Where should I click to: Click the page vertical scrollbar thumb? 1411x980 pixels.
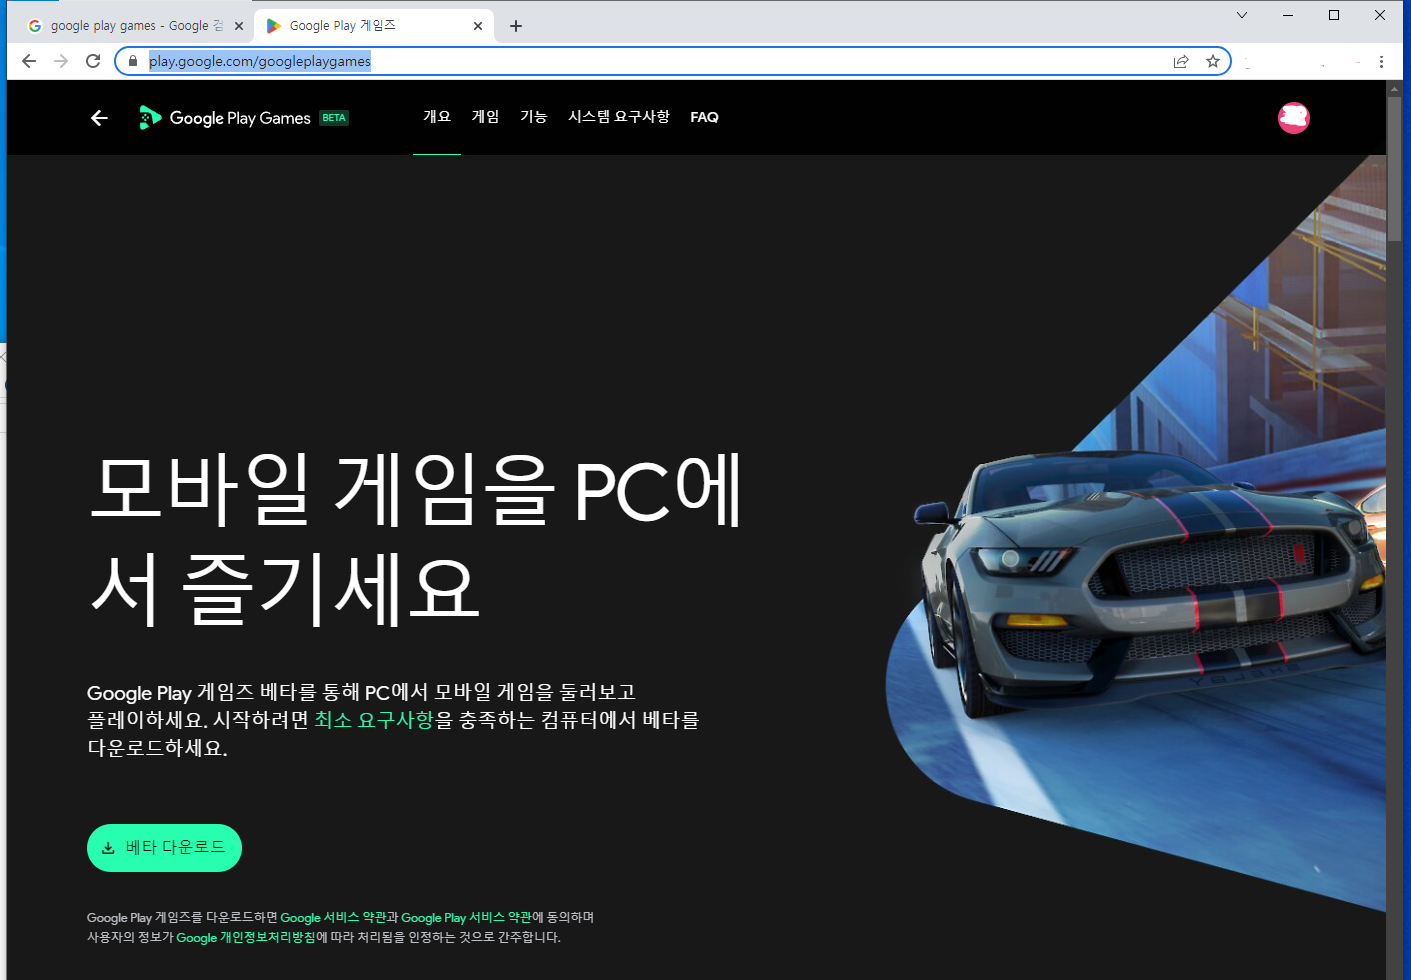[1395, 170]
